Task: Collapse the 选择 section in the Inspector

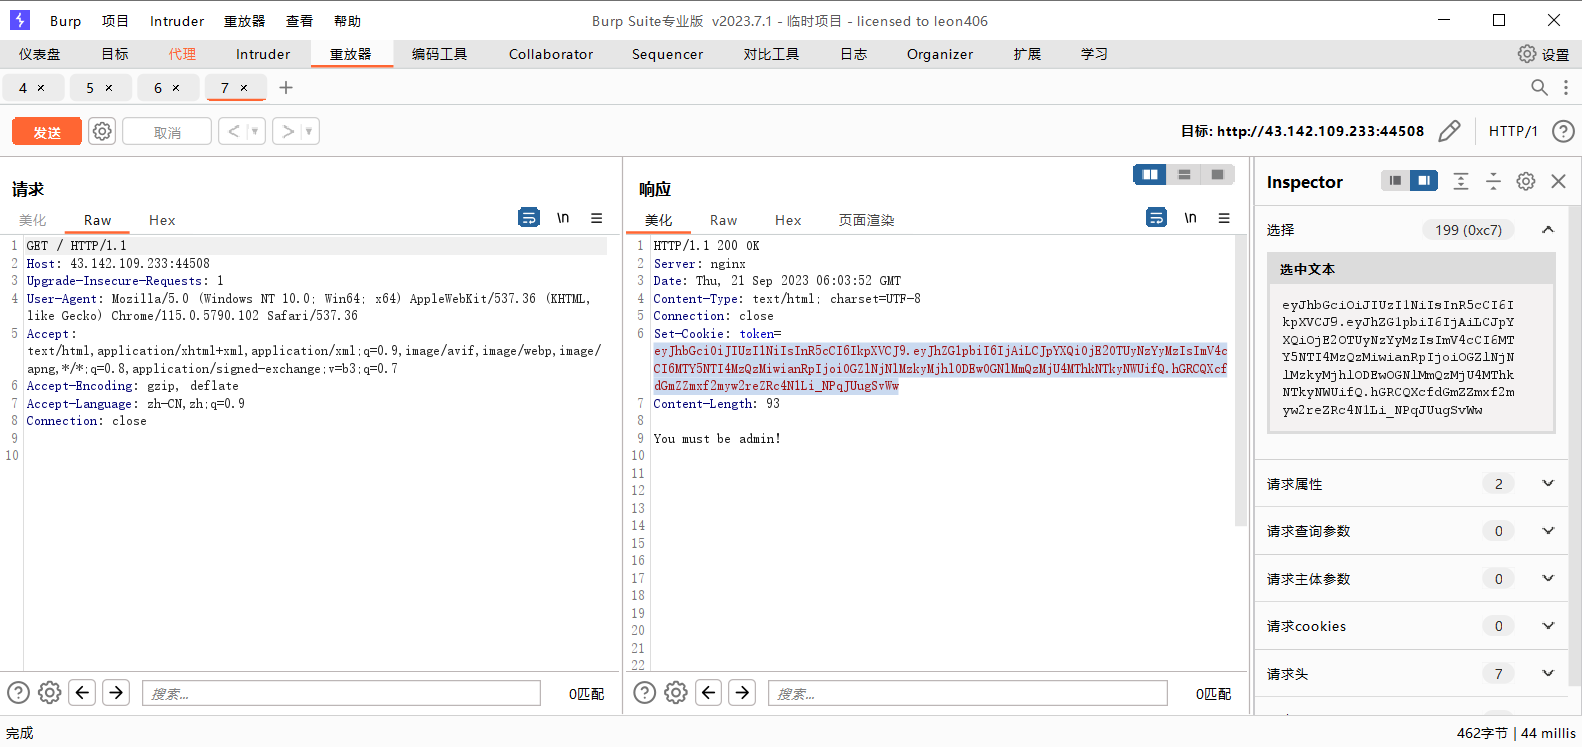Action: [x=1548, y=230]
